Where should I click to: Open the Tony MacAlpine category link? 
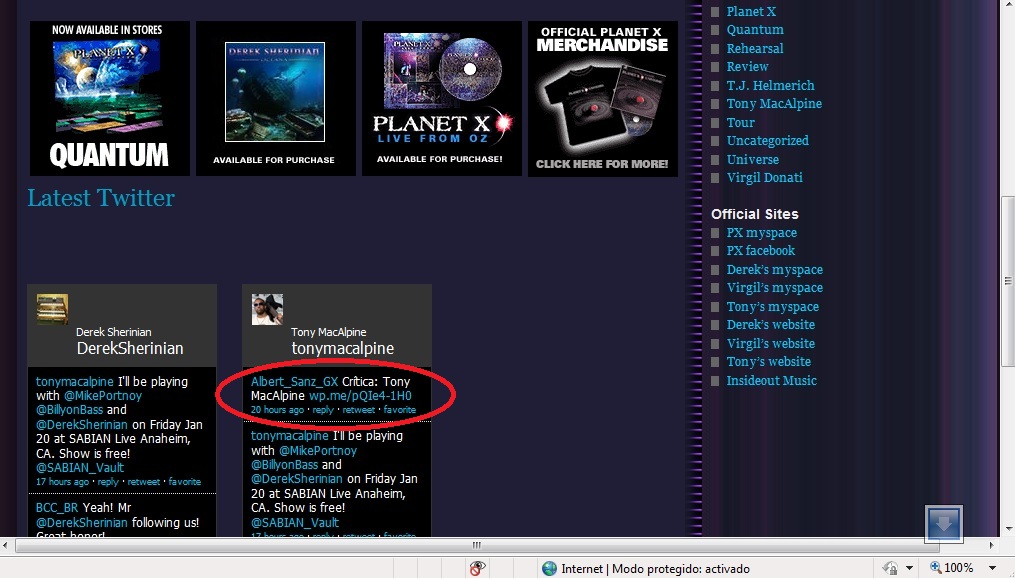coord(774,104)
